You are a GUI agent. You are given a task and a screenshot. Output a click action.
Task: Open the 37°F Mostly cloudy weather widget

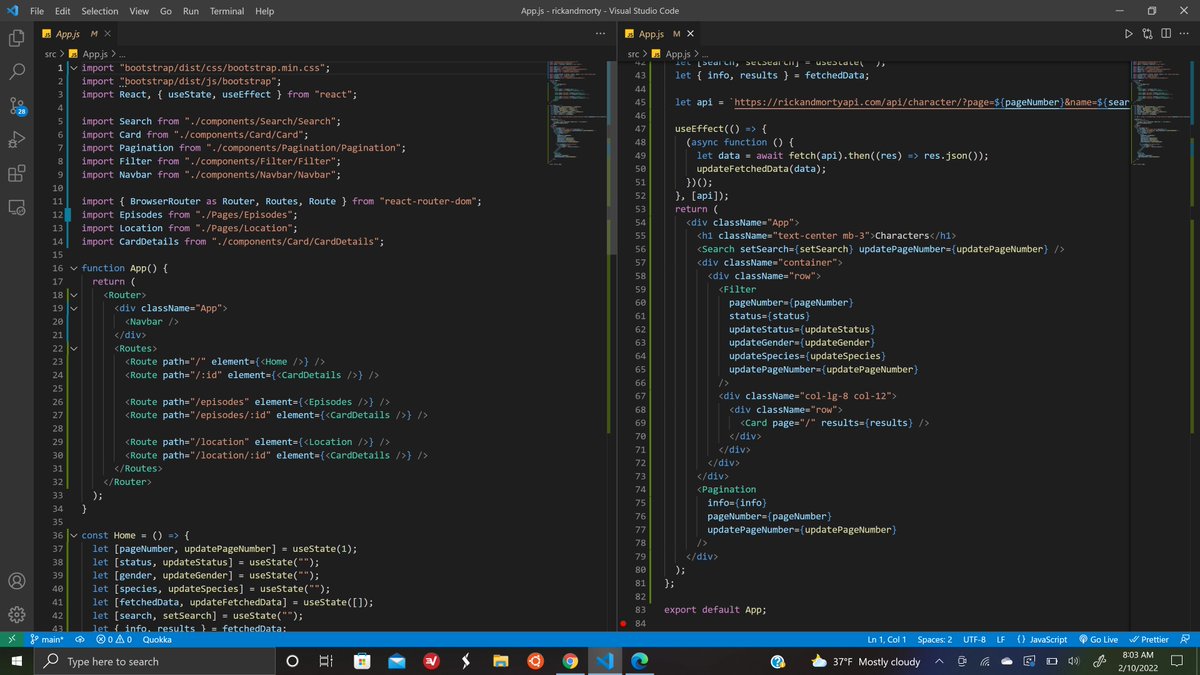click(865, 661)
